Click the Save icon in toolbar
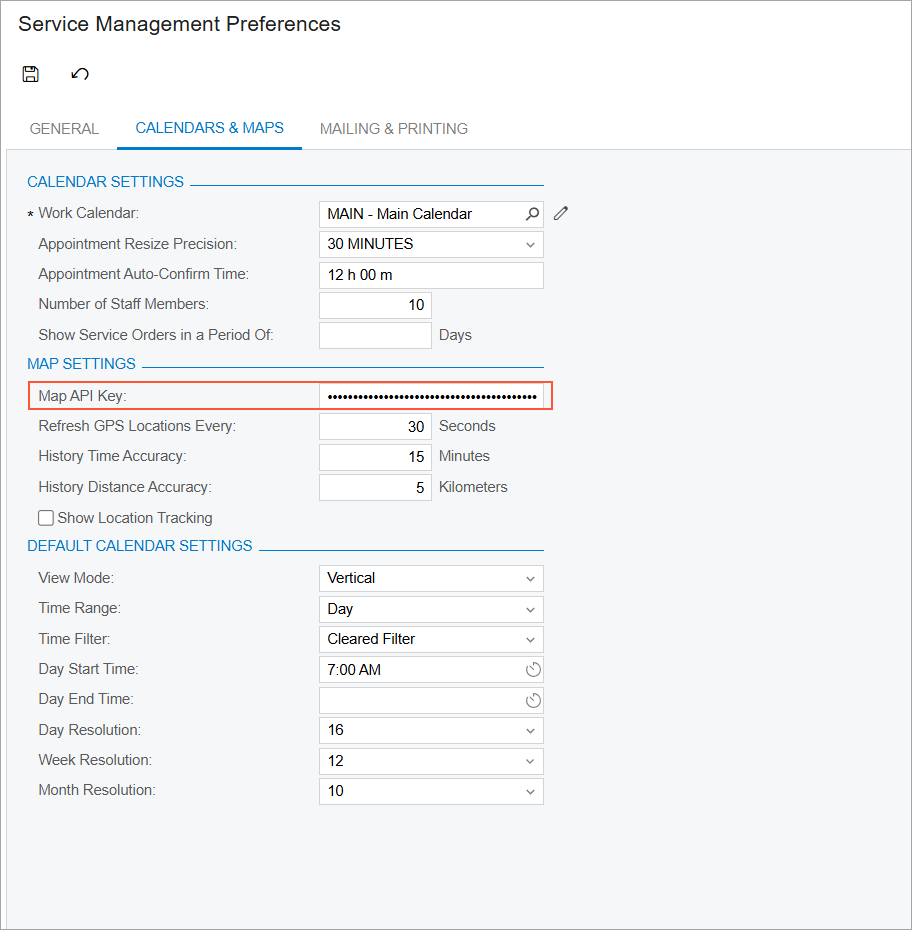The width and height of the screenshot is (912, 930). [31, 73]
